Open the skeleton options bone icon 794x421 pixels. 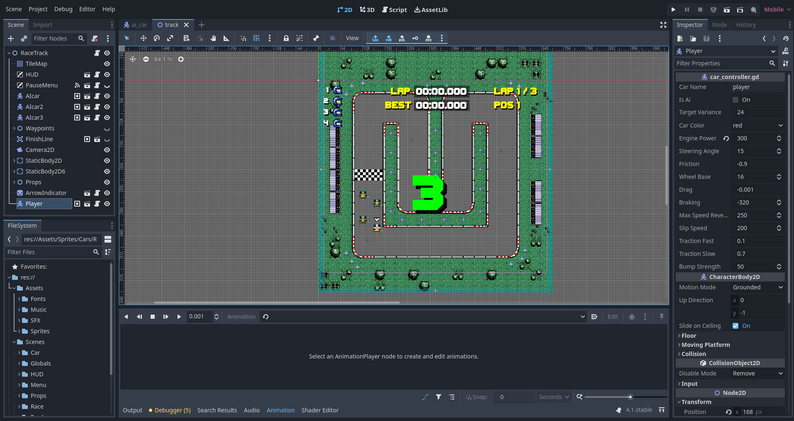[x=316, y=38]
